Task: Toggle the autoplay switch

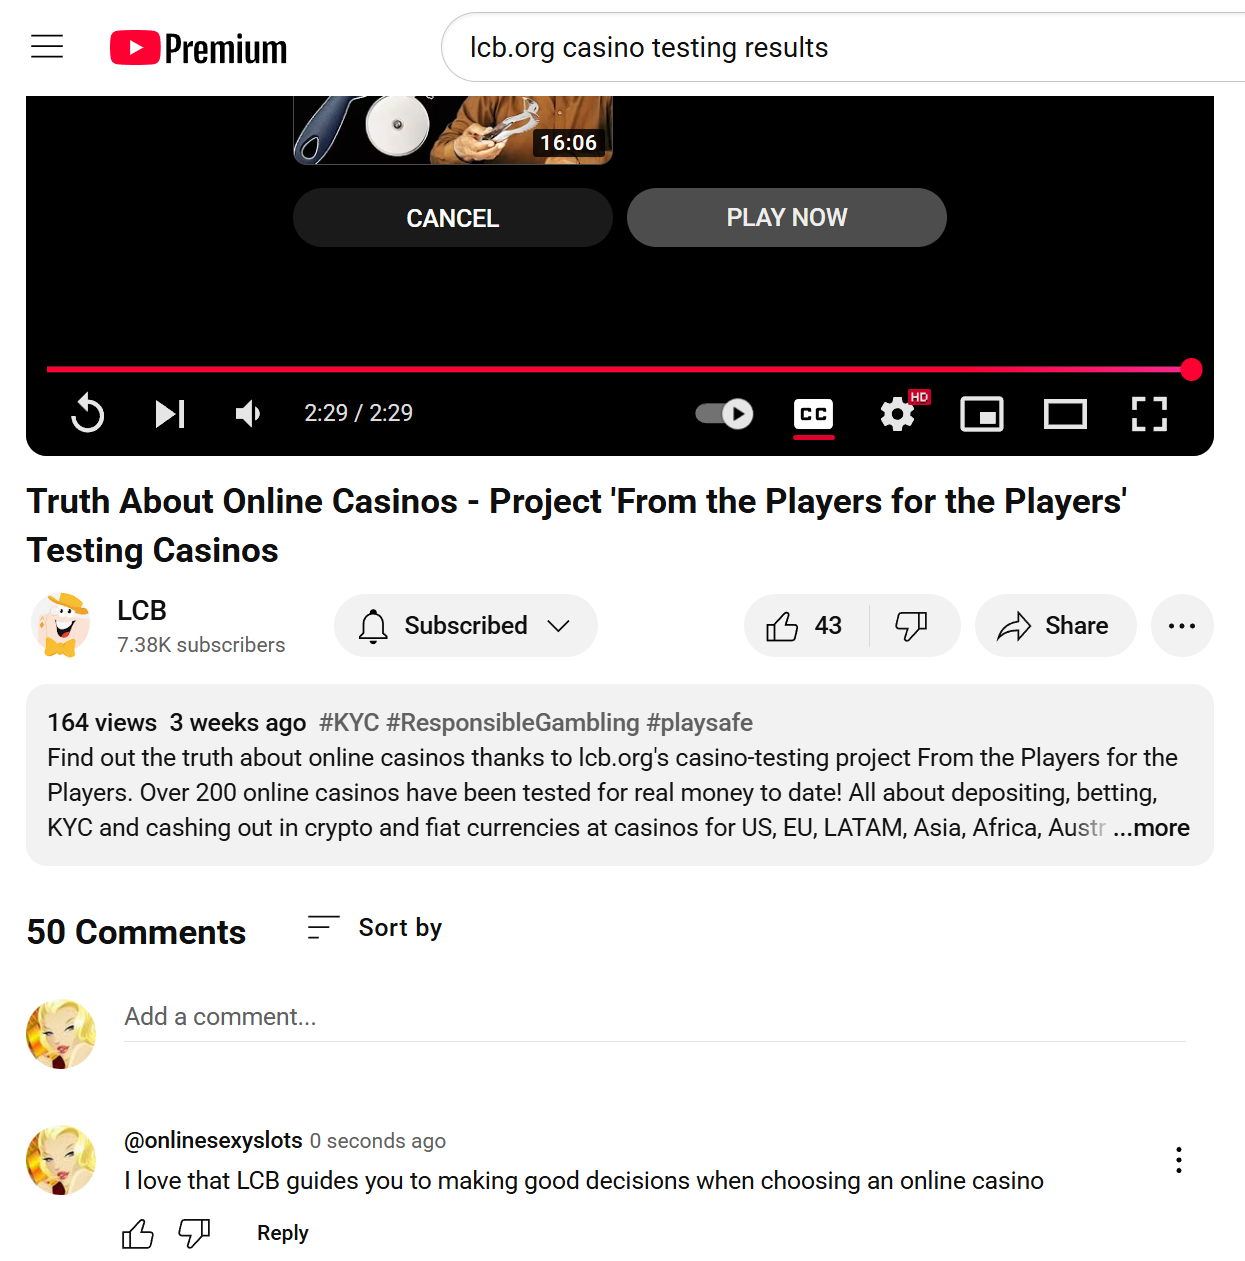Action: pyautogui.click(x=725, y=413)
